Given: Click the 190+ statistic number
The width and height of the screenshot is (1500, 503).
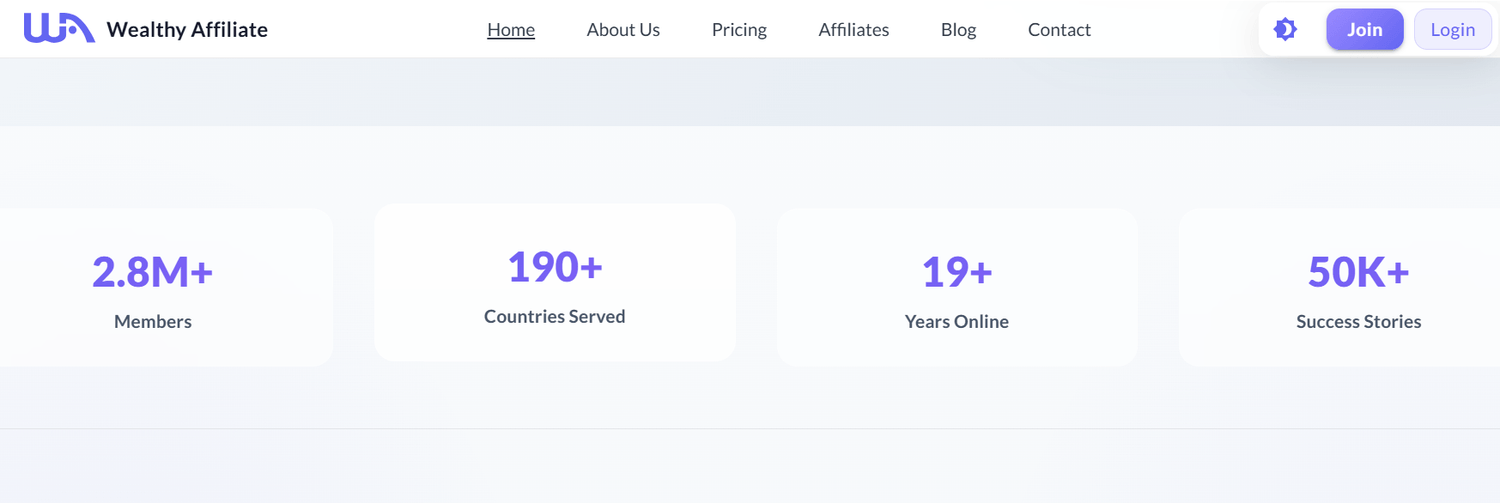Looking at the screenshot, I should pos(555,267).
